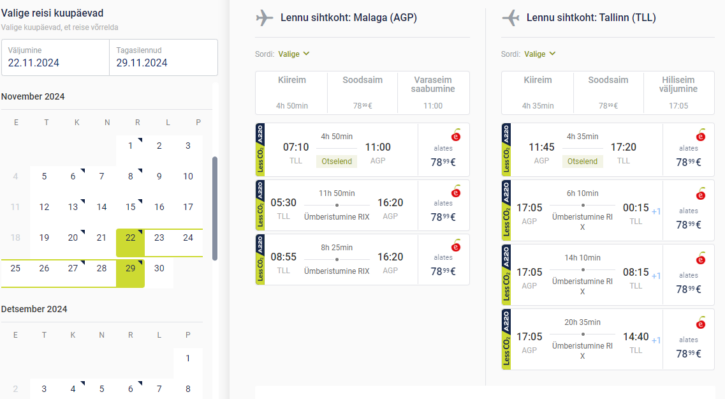Open Sordi dropdown for Malaga flights
This screenshot has width=725, height=399.
(294, 54)
